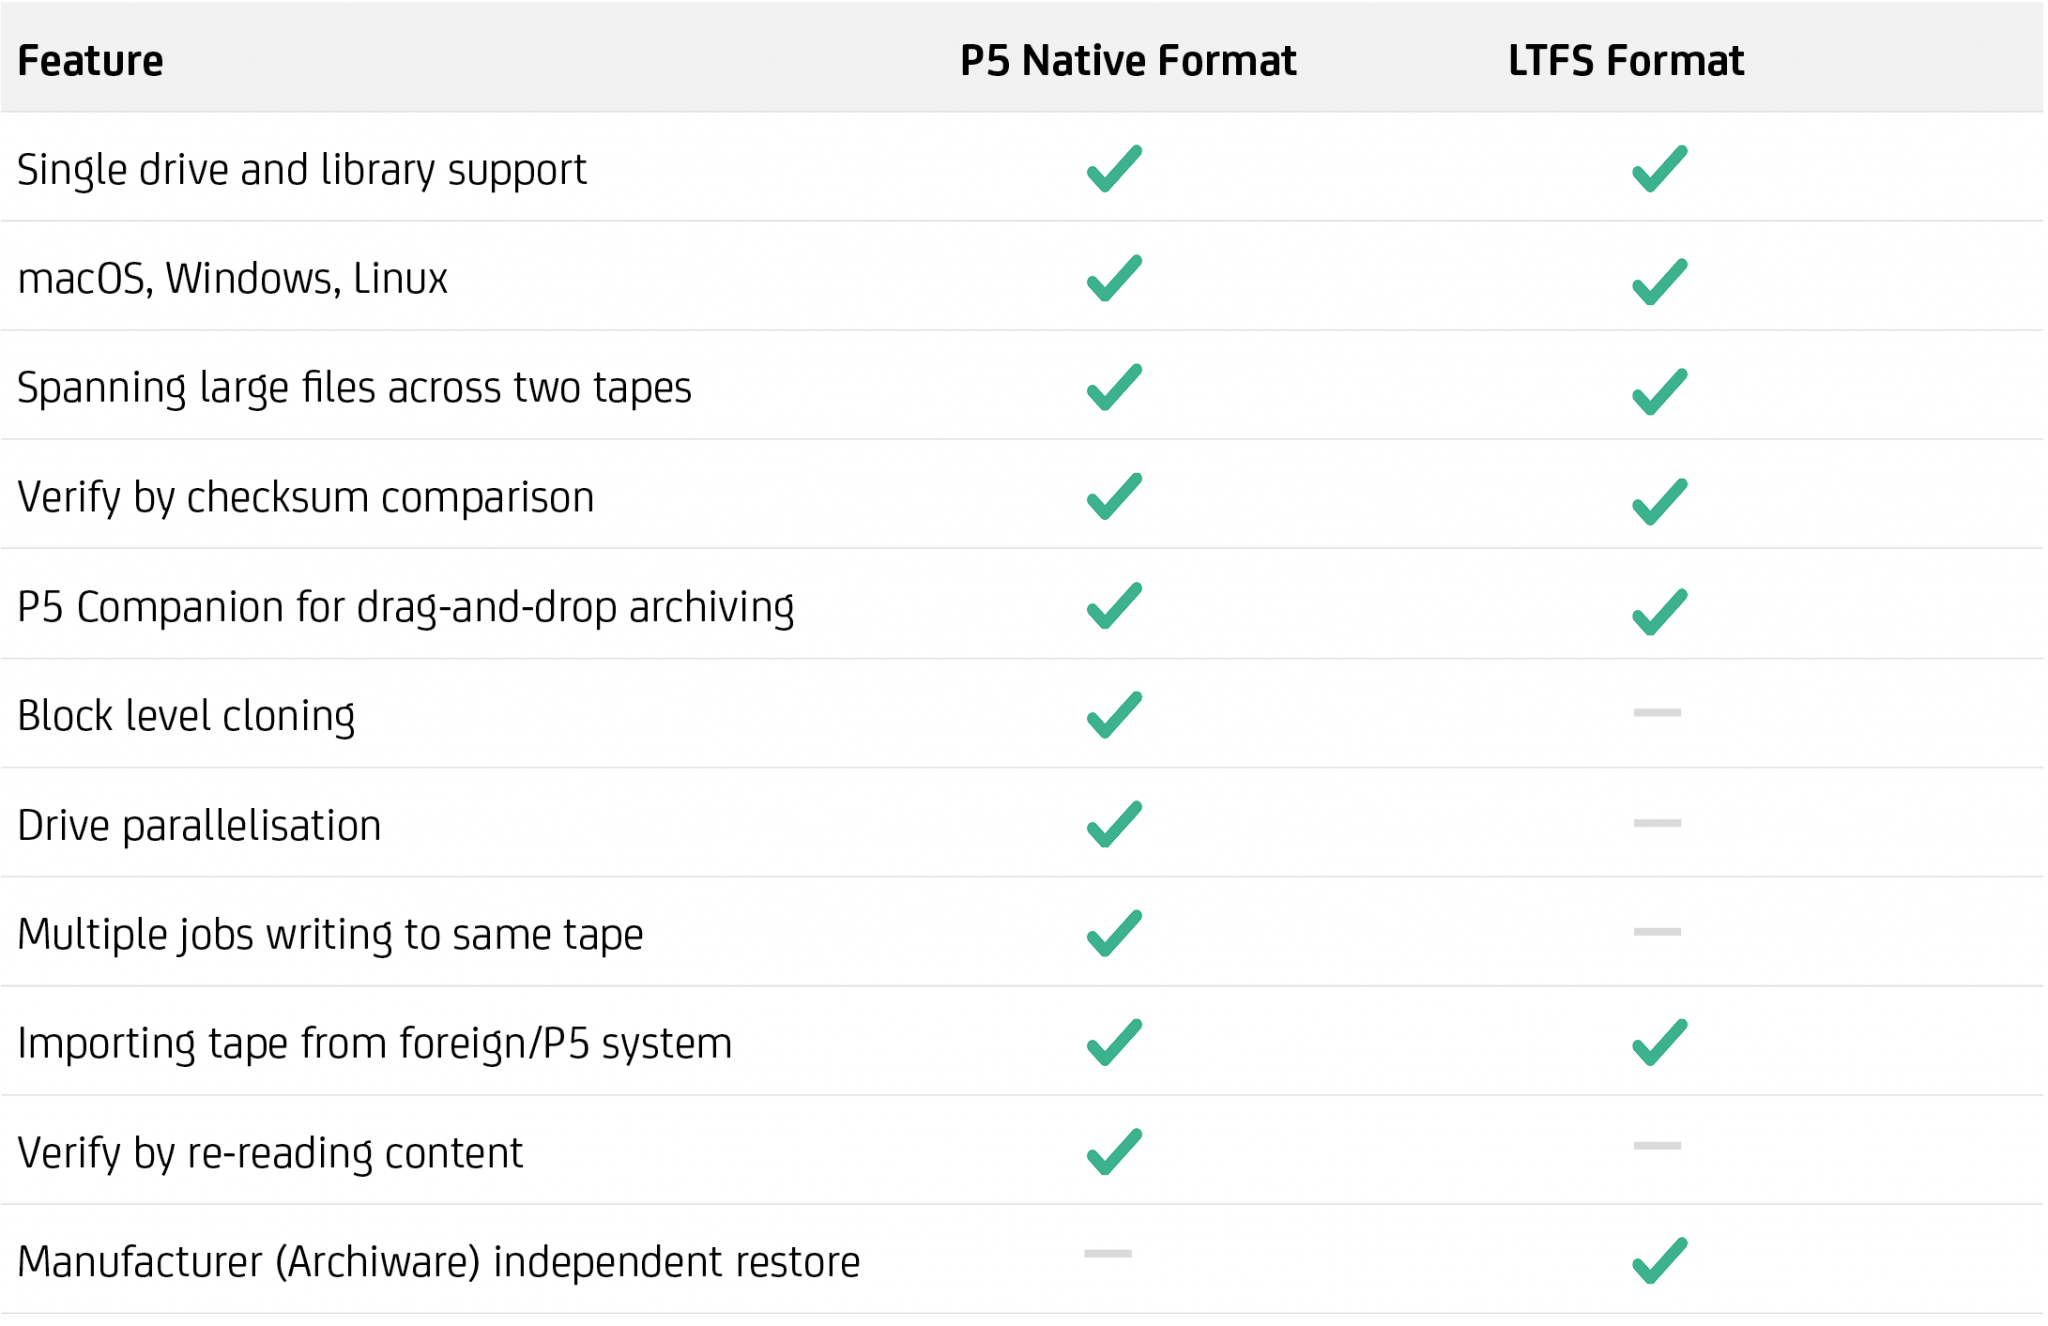Click LTFS dash for Multiple jobs writing row
The height and width of the screenshot is (1326, 2048).
1657,932
